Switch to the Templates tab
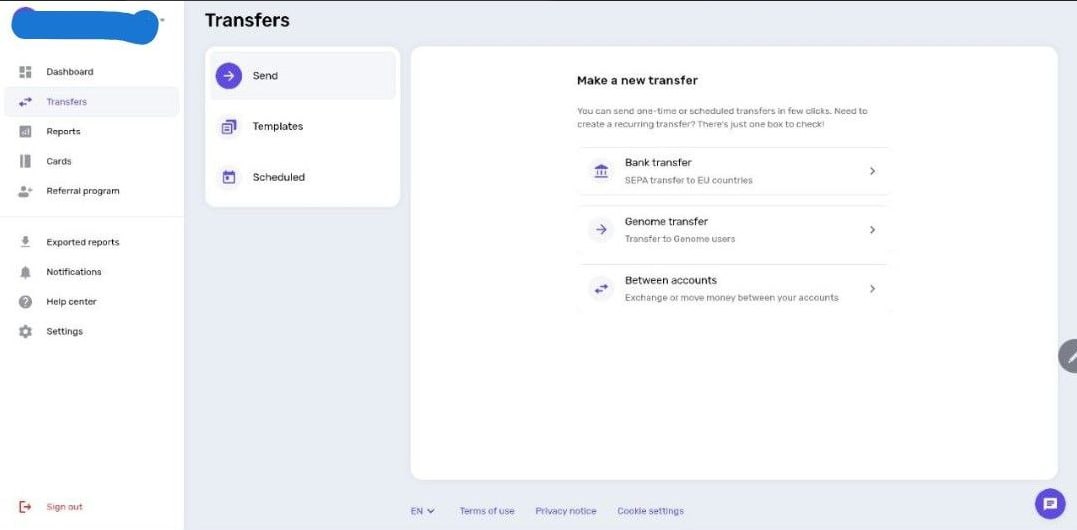 (303, 126)
